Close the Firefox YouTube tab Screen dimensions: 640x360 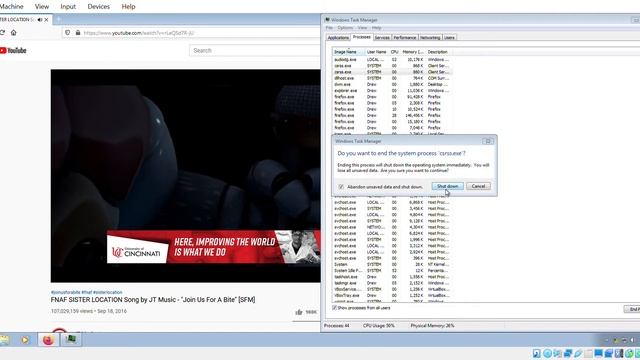tap(46, 20)
